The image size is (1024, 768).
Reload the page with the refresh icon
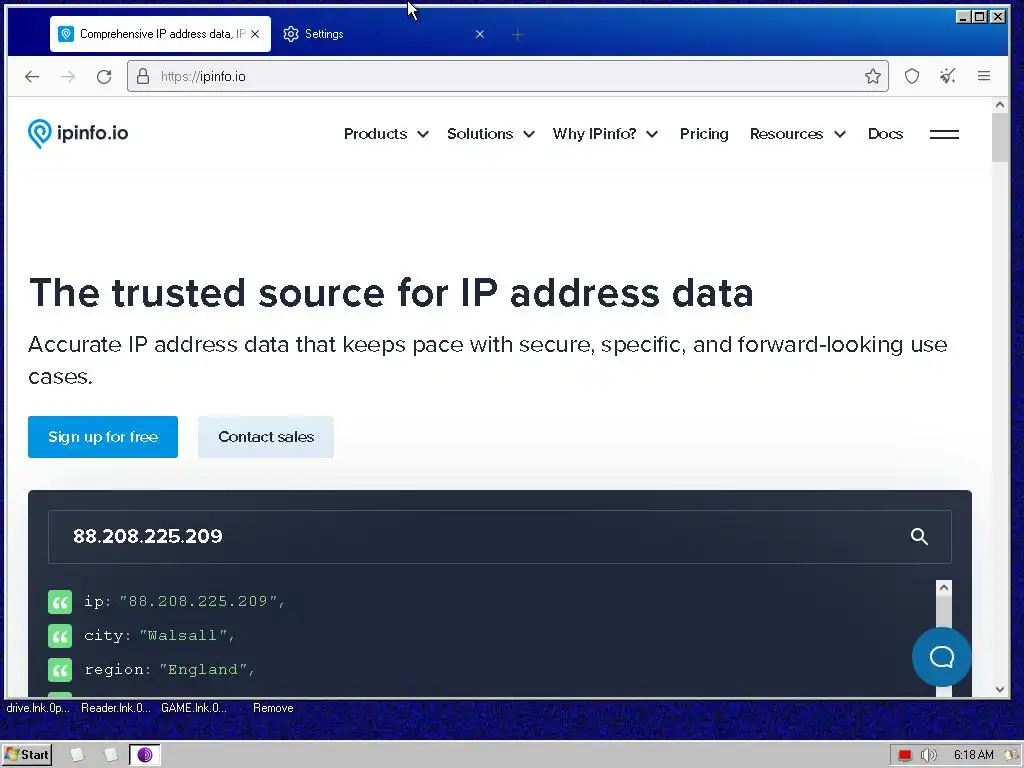point(104,76)
